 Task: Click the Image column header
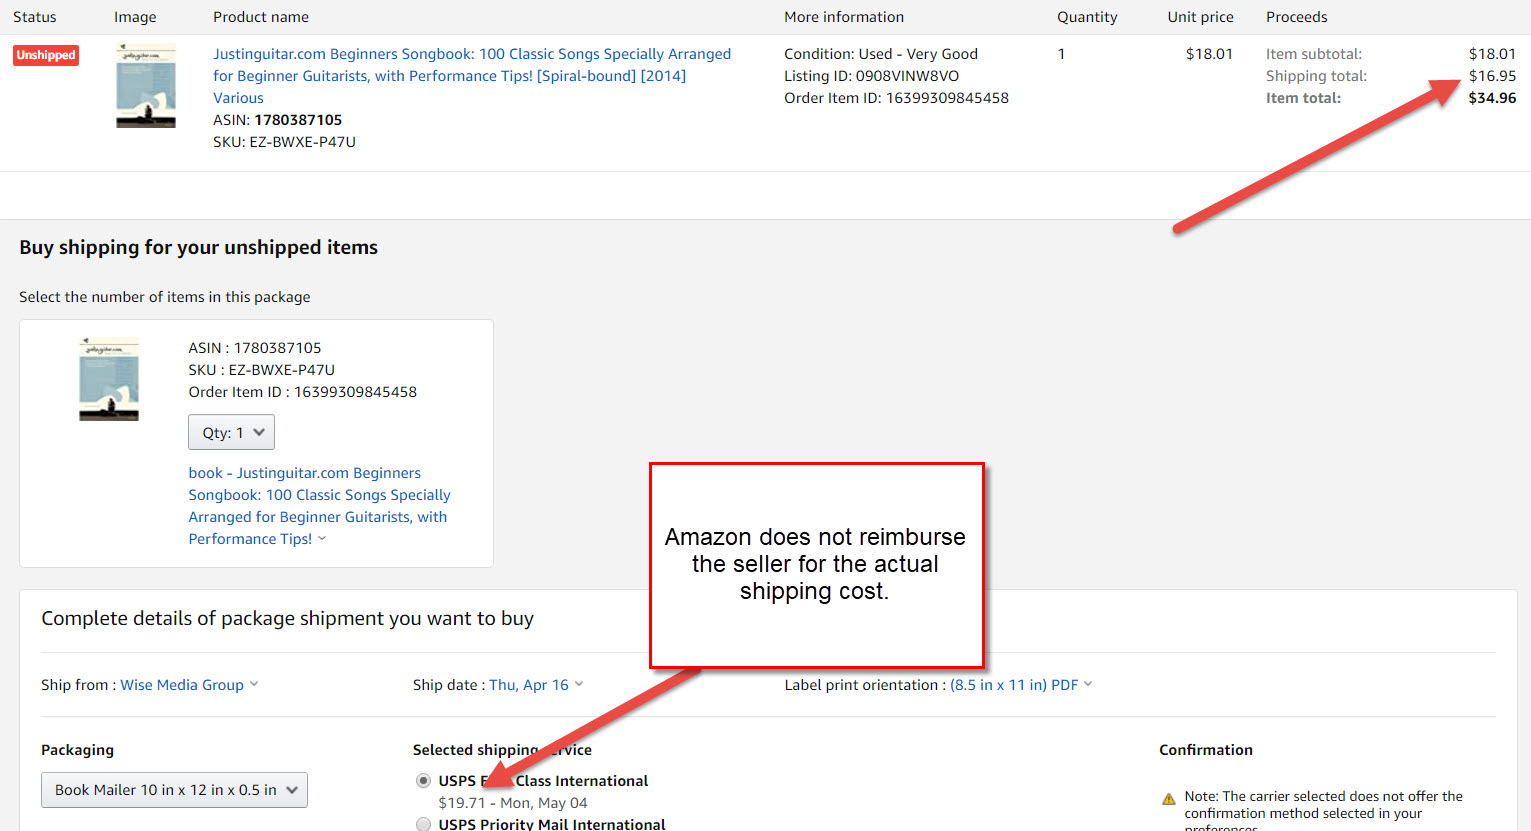pyautogui.click(x=135, y=17)
